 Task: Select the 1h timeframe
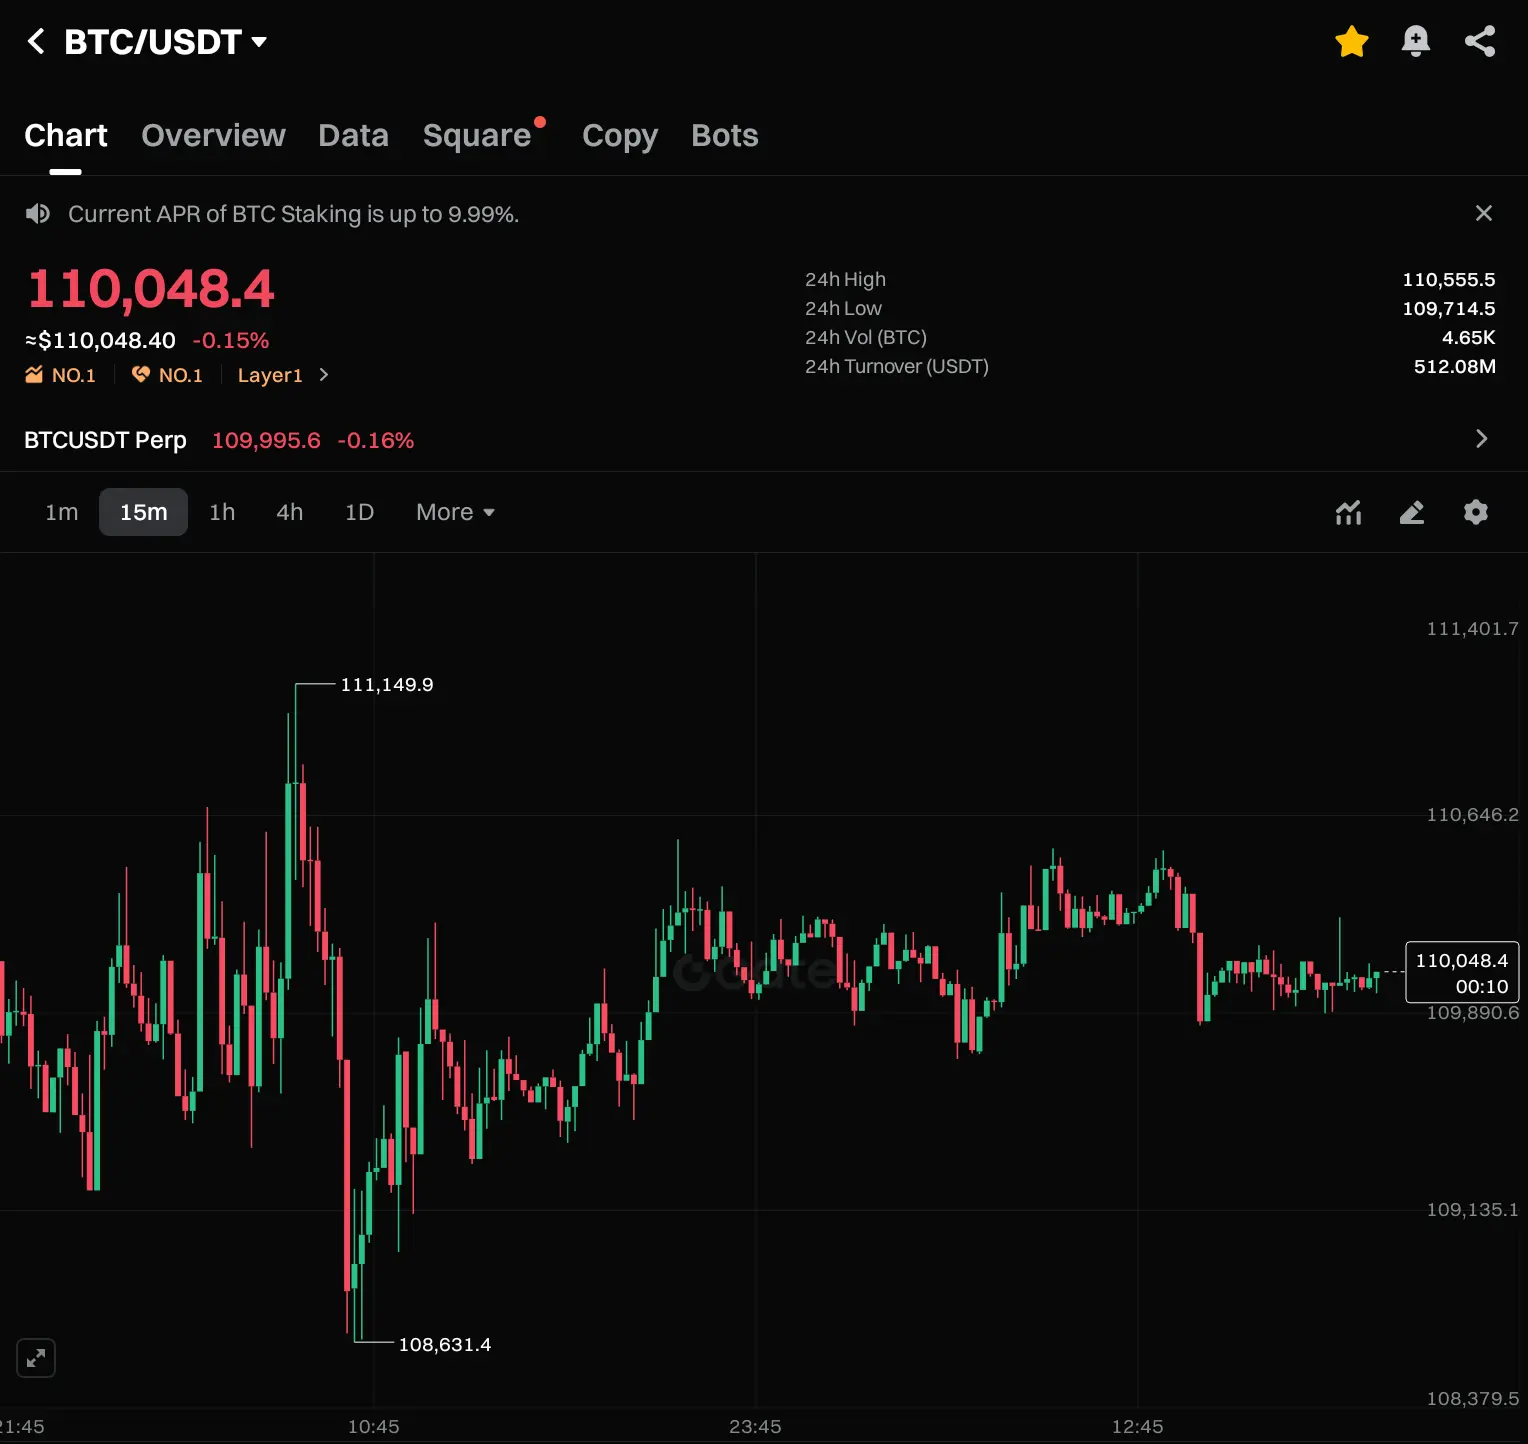click(x=222, y=512)
